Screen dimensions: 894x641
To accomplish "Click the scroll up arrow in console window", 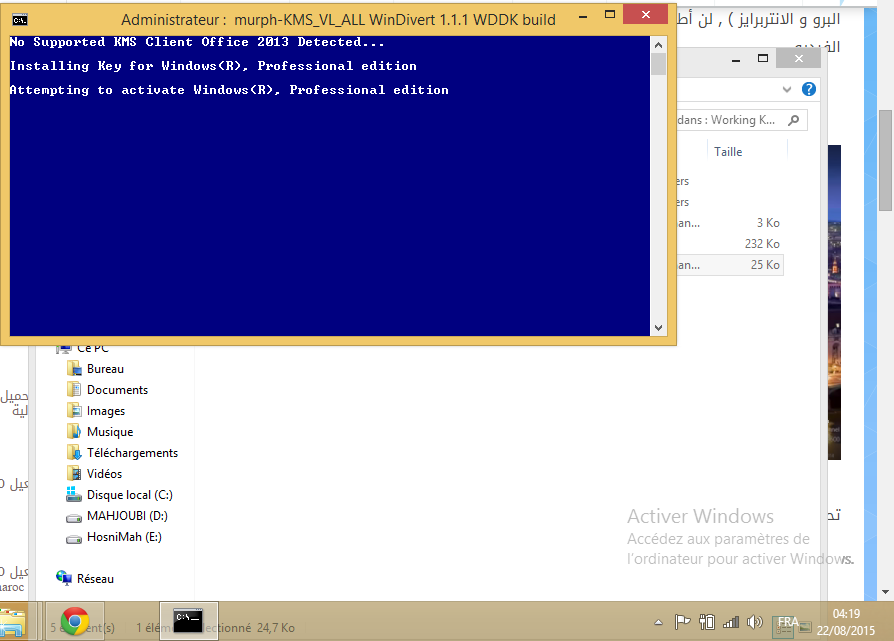I will click(x=659, y=45).
